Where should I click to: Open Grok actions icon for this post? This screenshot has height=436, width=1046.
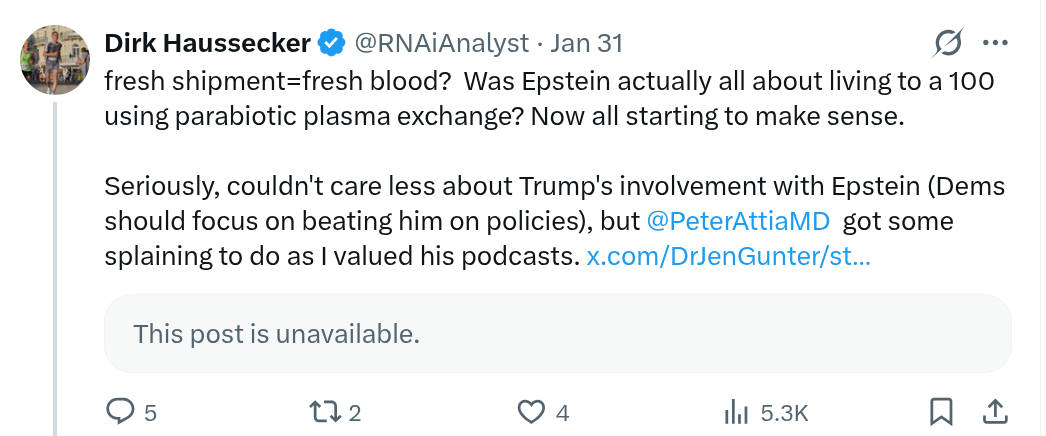(x=947, y=43)
